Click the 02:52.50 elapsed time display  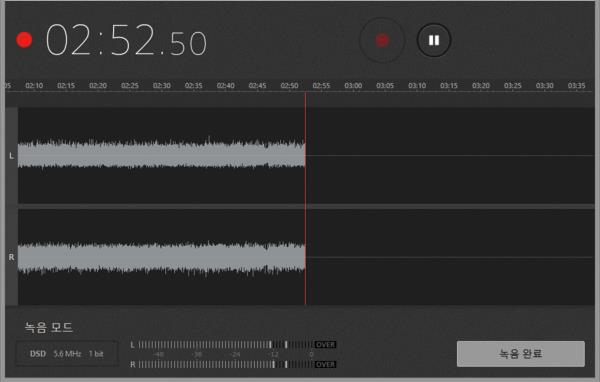pyautogui.click(x=127, y=40)
